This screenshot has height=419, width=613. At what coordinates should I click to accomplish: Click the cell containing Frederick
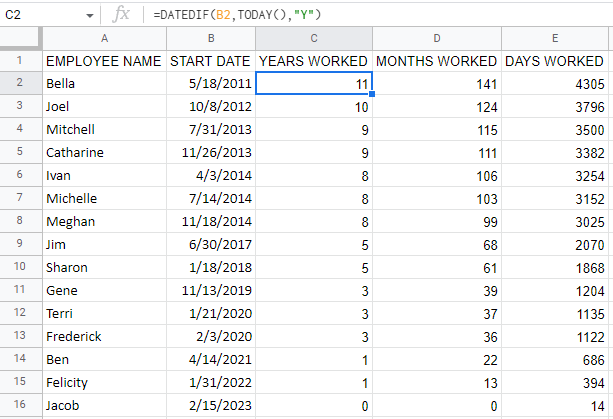[x=104, y=337]
